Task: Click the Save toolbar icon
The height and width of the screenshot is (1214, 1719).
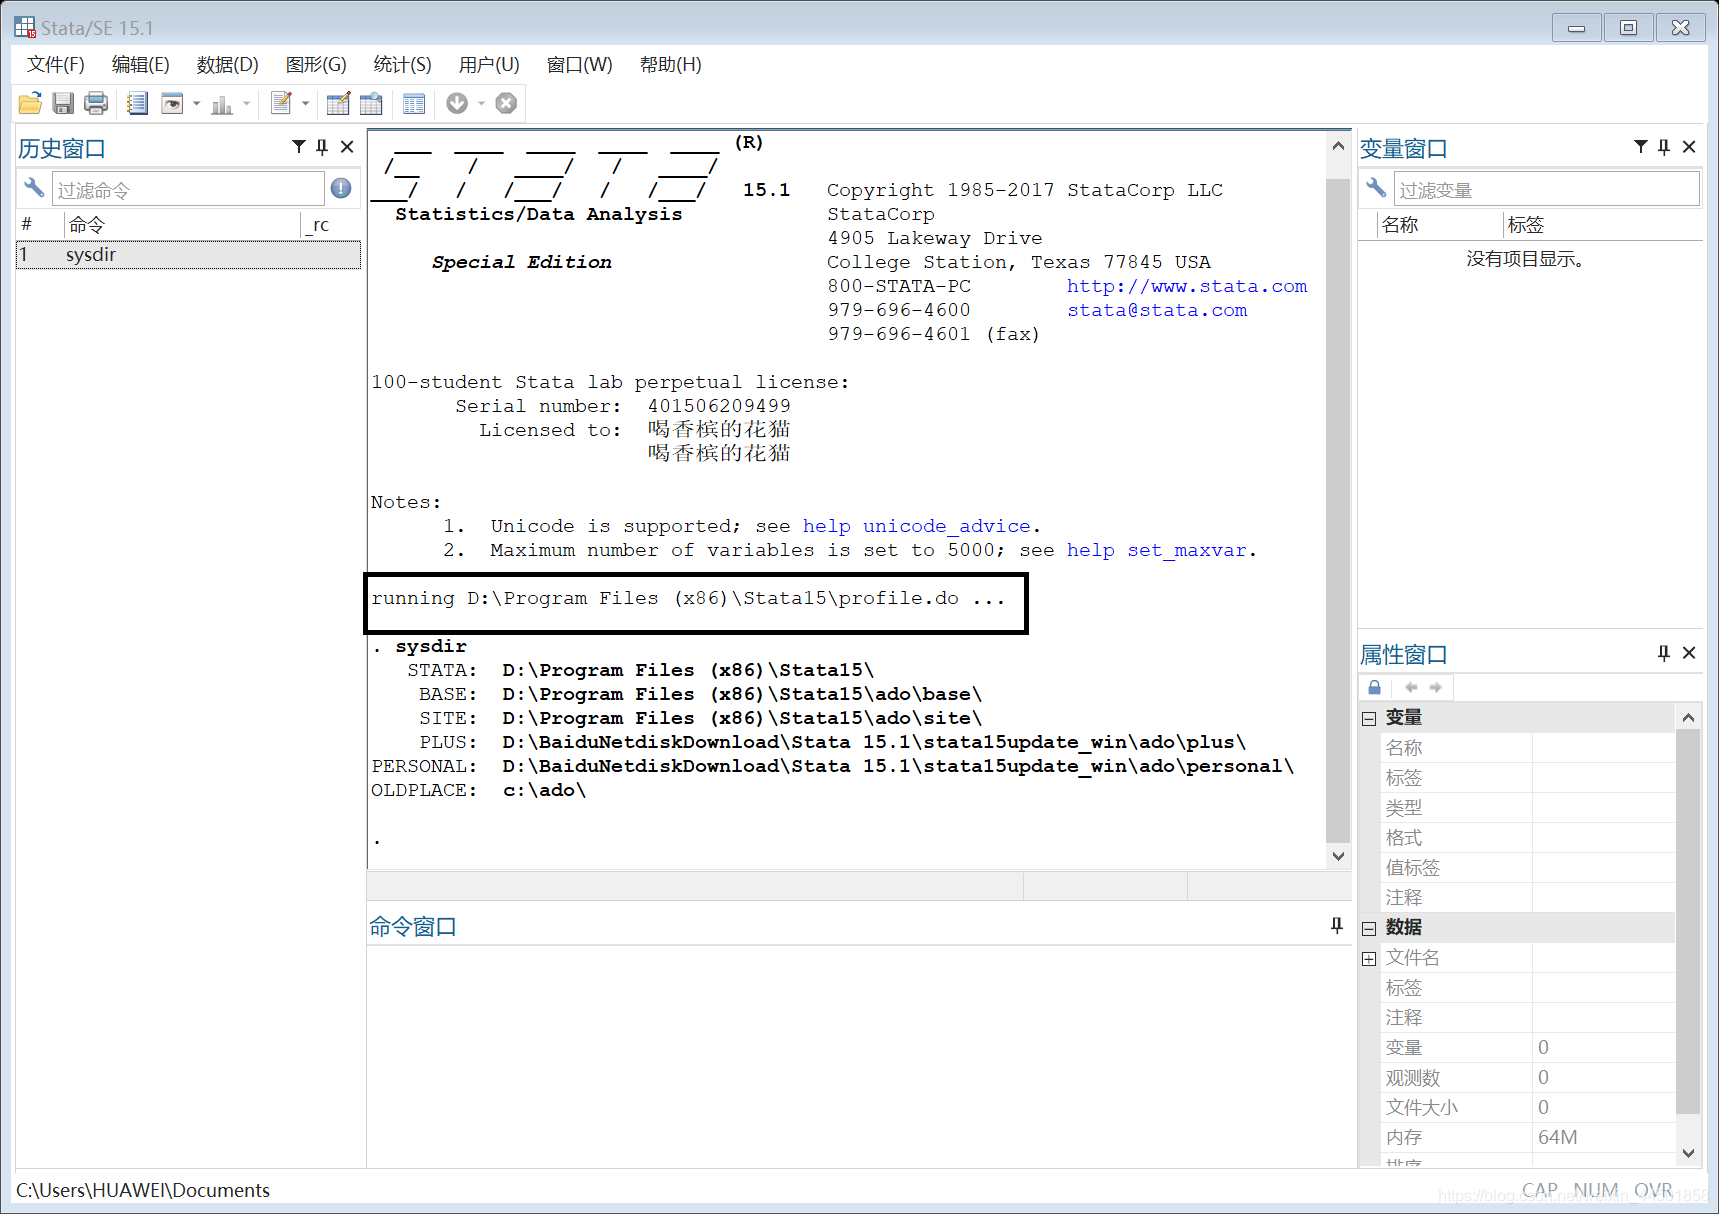Action: (x=63, y=103)
